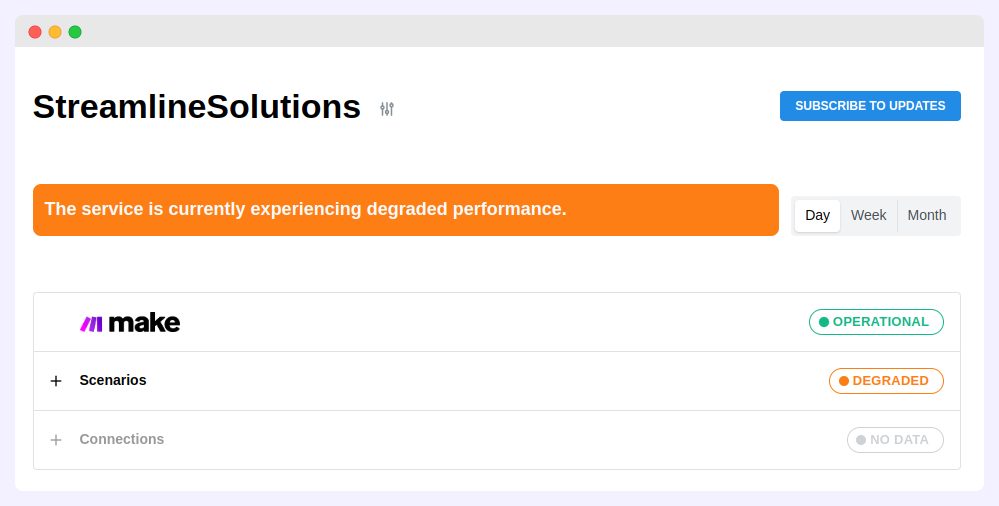999x506 pixels.
Task: Click the make logo
Action: [130, 323]
